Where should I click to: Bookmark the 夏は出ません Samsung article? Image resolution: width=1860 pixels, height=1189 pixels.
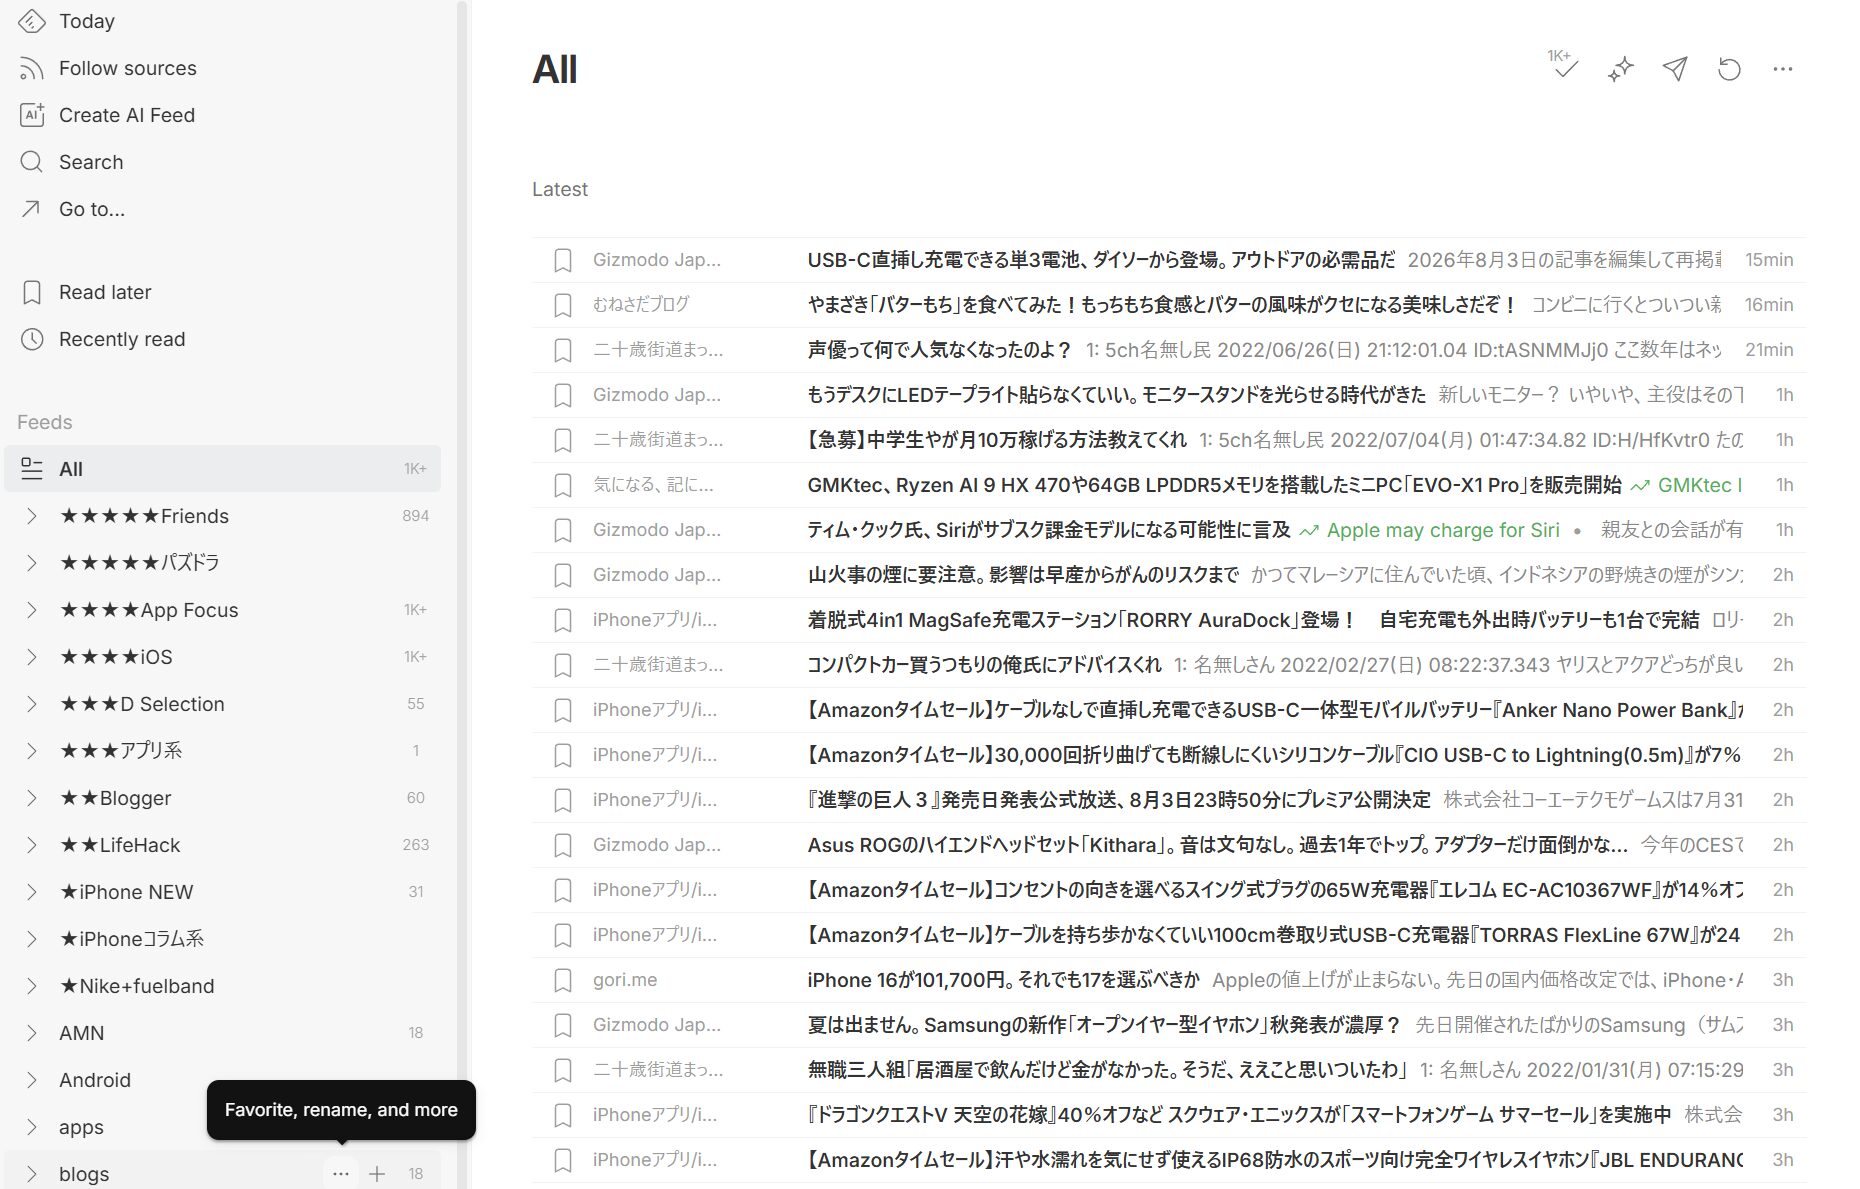click(563, 1025)
